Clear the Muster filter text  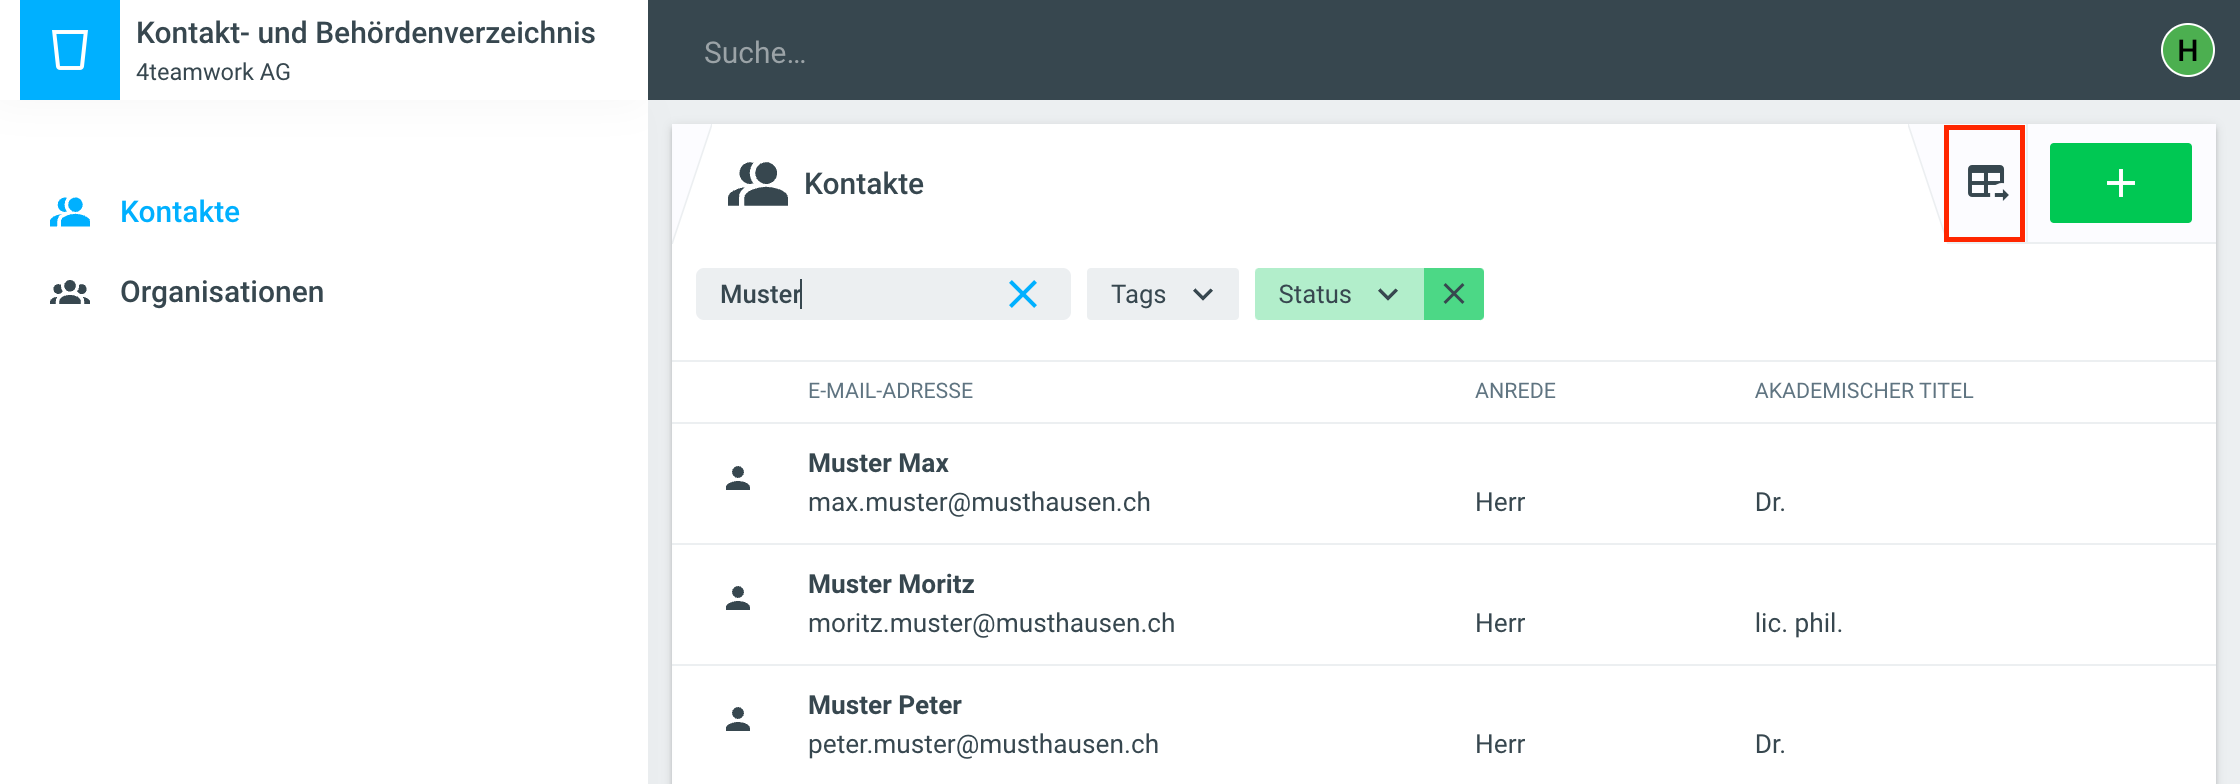point(1022,294)
